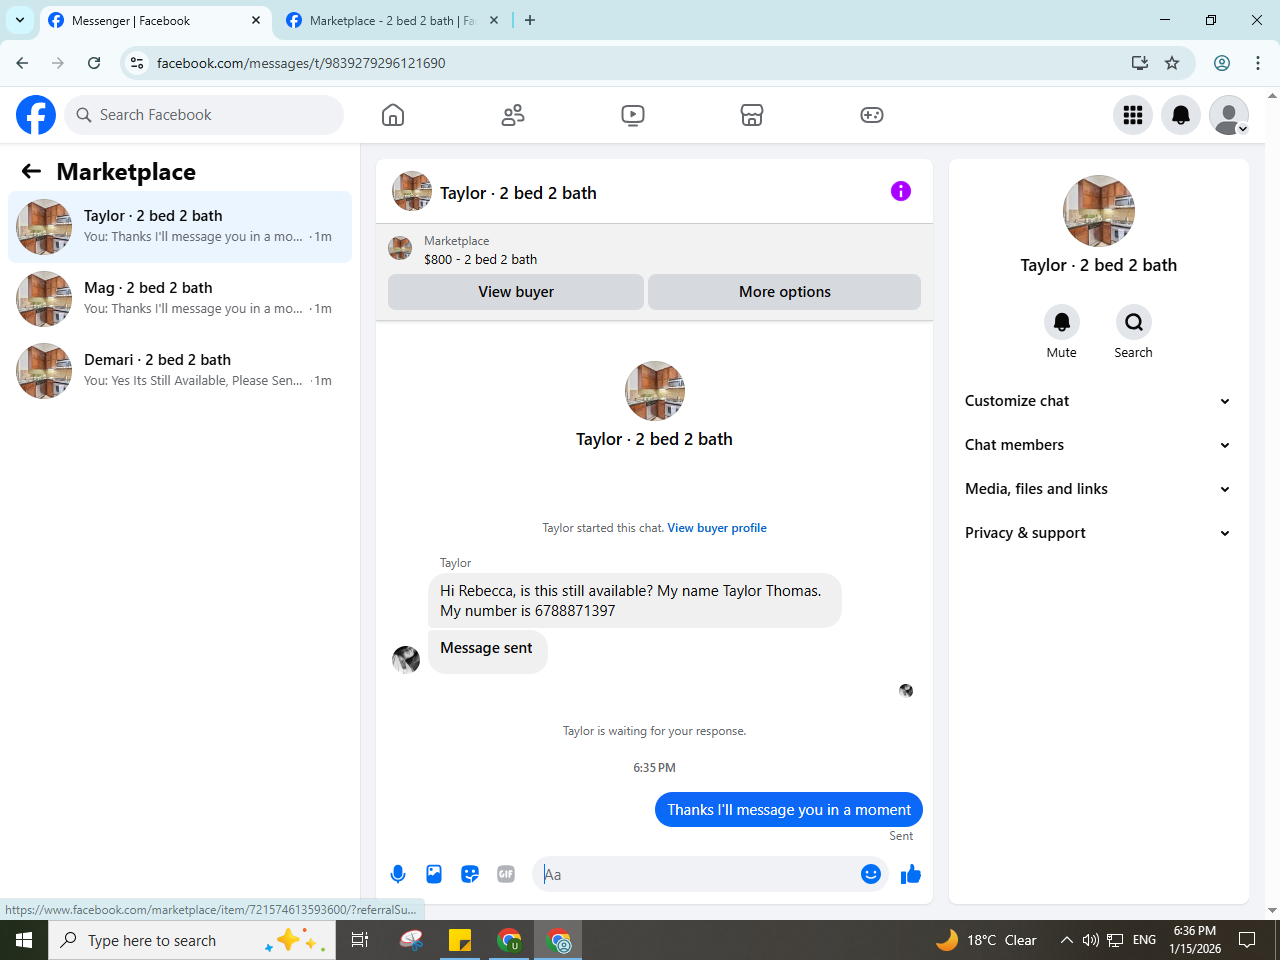Click the listing photo above Taylor chat start
The width and height of the screenshot is (1280, 960).
tap(655, 391)
